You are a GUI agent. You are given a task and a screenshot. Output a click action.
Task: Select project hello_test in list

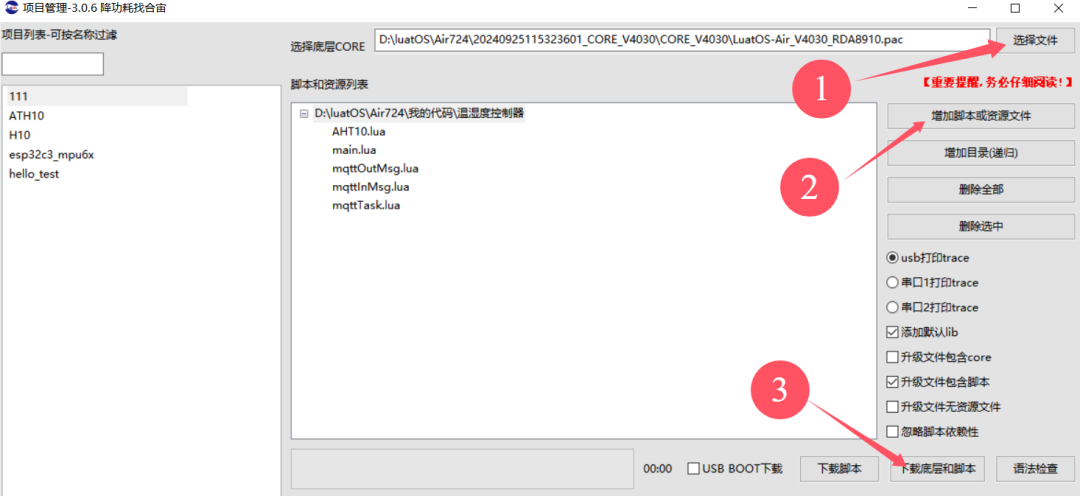pos(34,174)
